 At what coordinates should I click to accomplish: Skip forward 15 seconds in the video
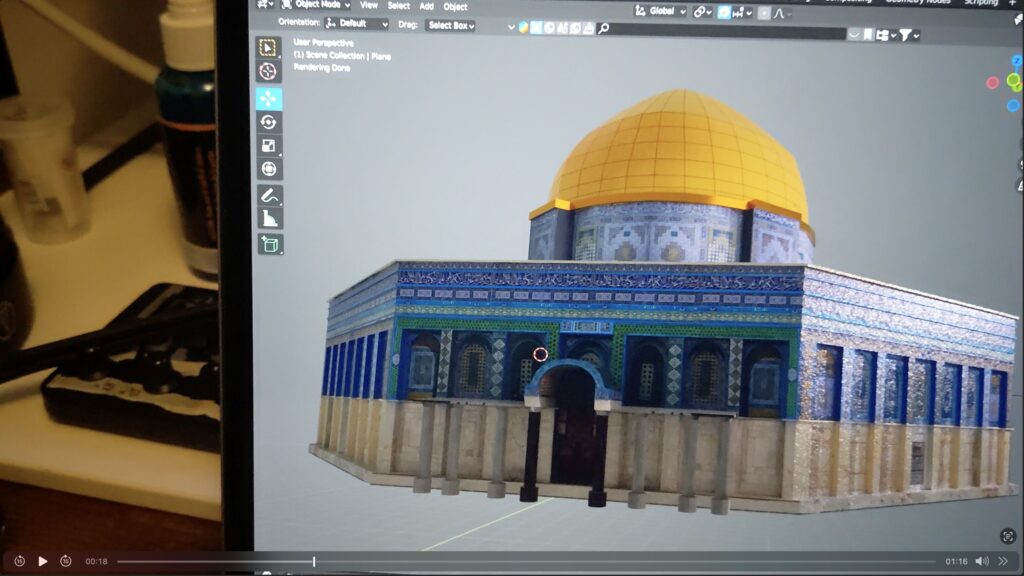65,561
